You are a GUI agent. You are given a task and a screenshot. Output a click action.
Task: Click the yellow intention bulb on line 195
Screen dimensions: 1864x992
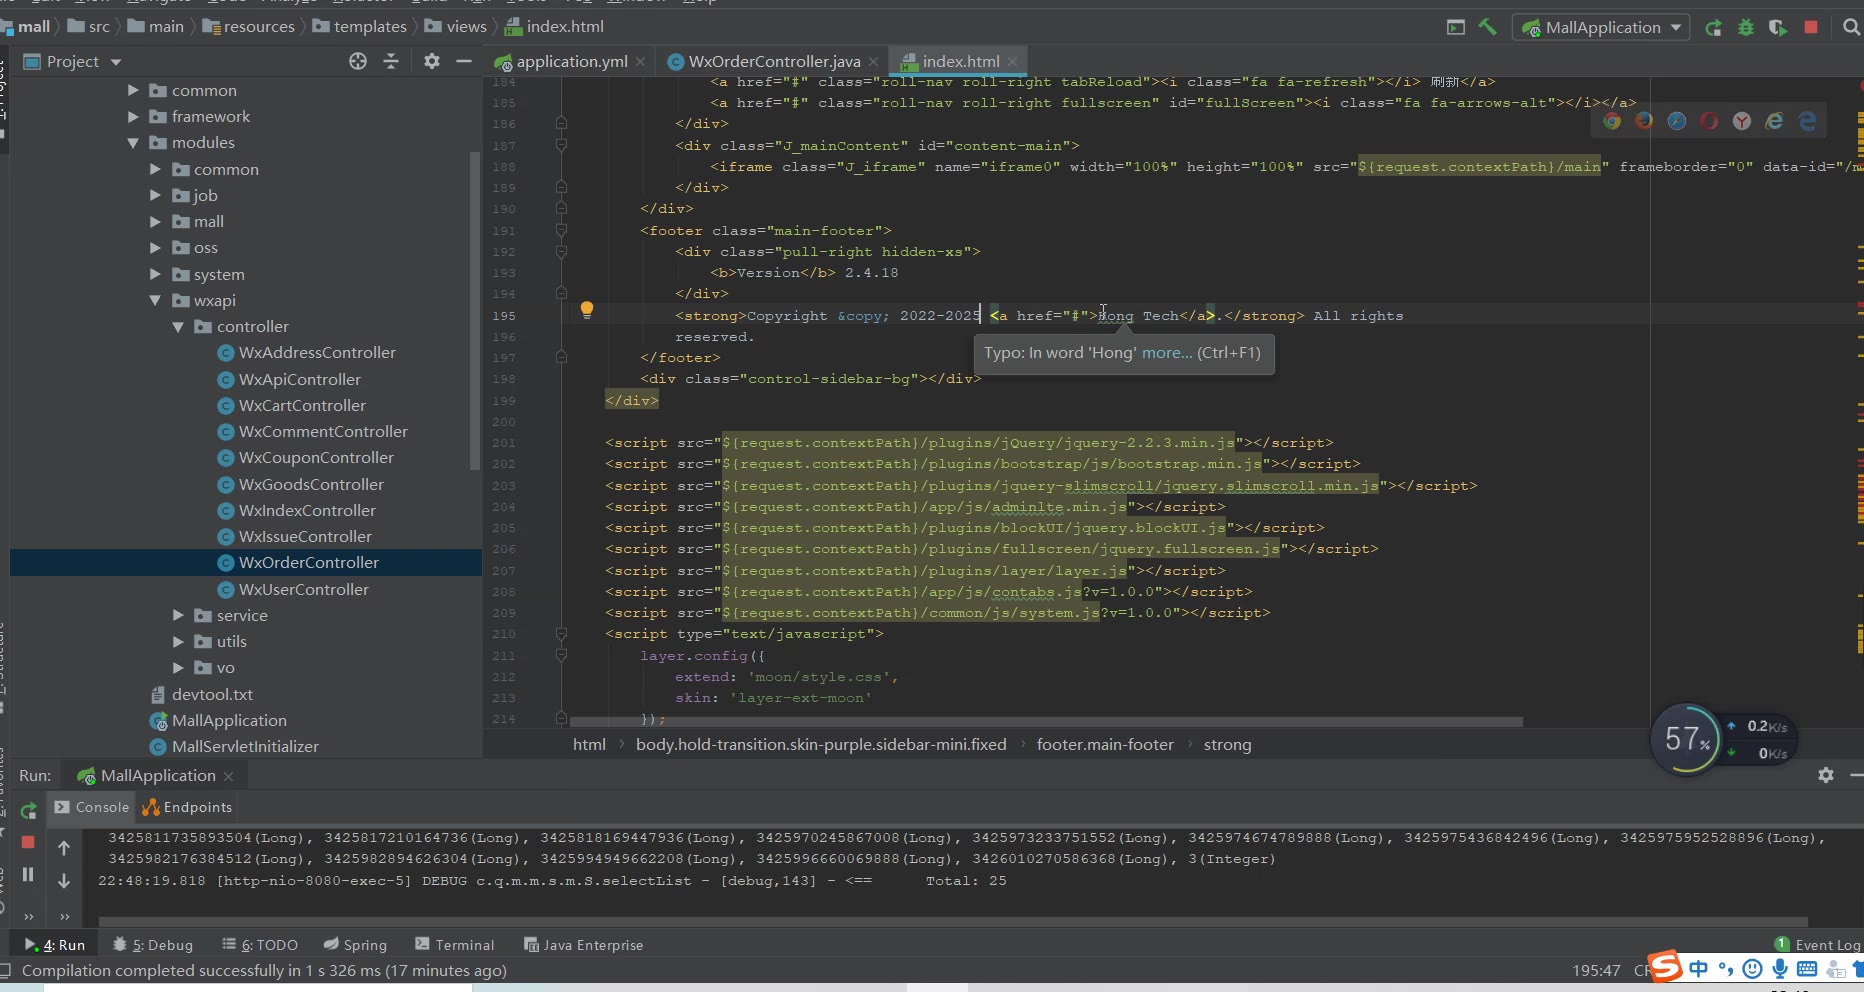pos(587,310)
